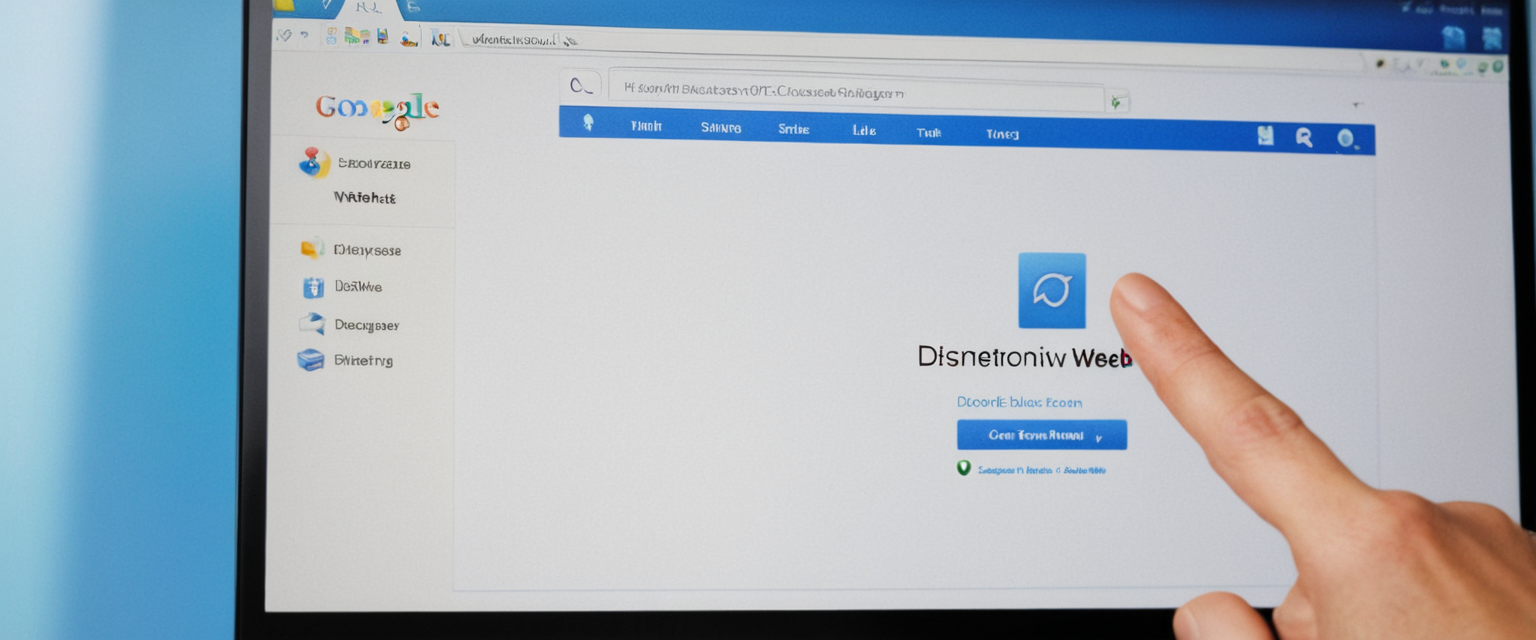Select the second menu item in the blue navbar
Screen dimensions: 1536x640
point(720,127)
